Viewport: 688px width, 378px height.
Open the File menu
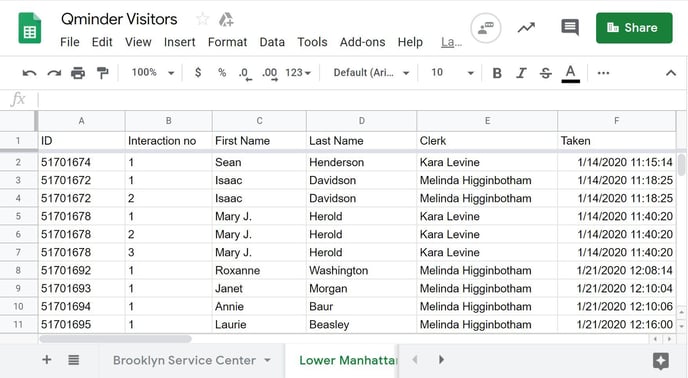pos(70,42)
